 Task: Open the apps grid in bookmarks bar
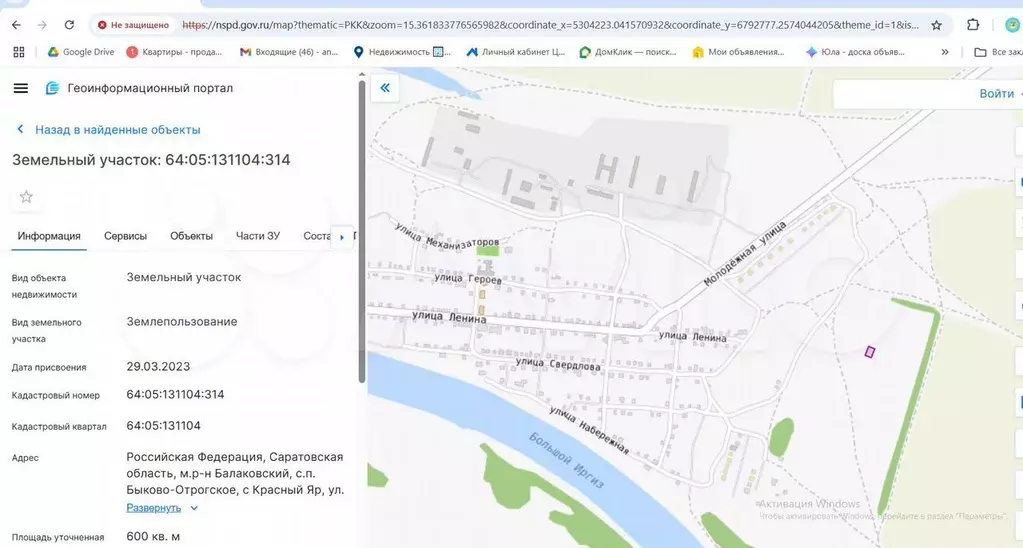pos(19,52)
